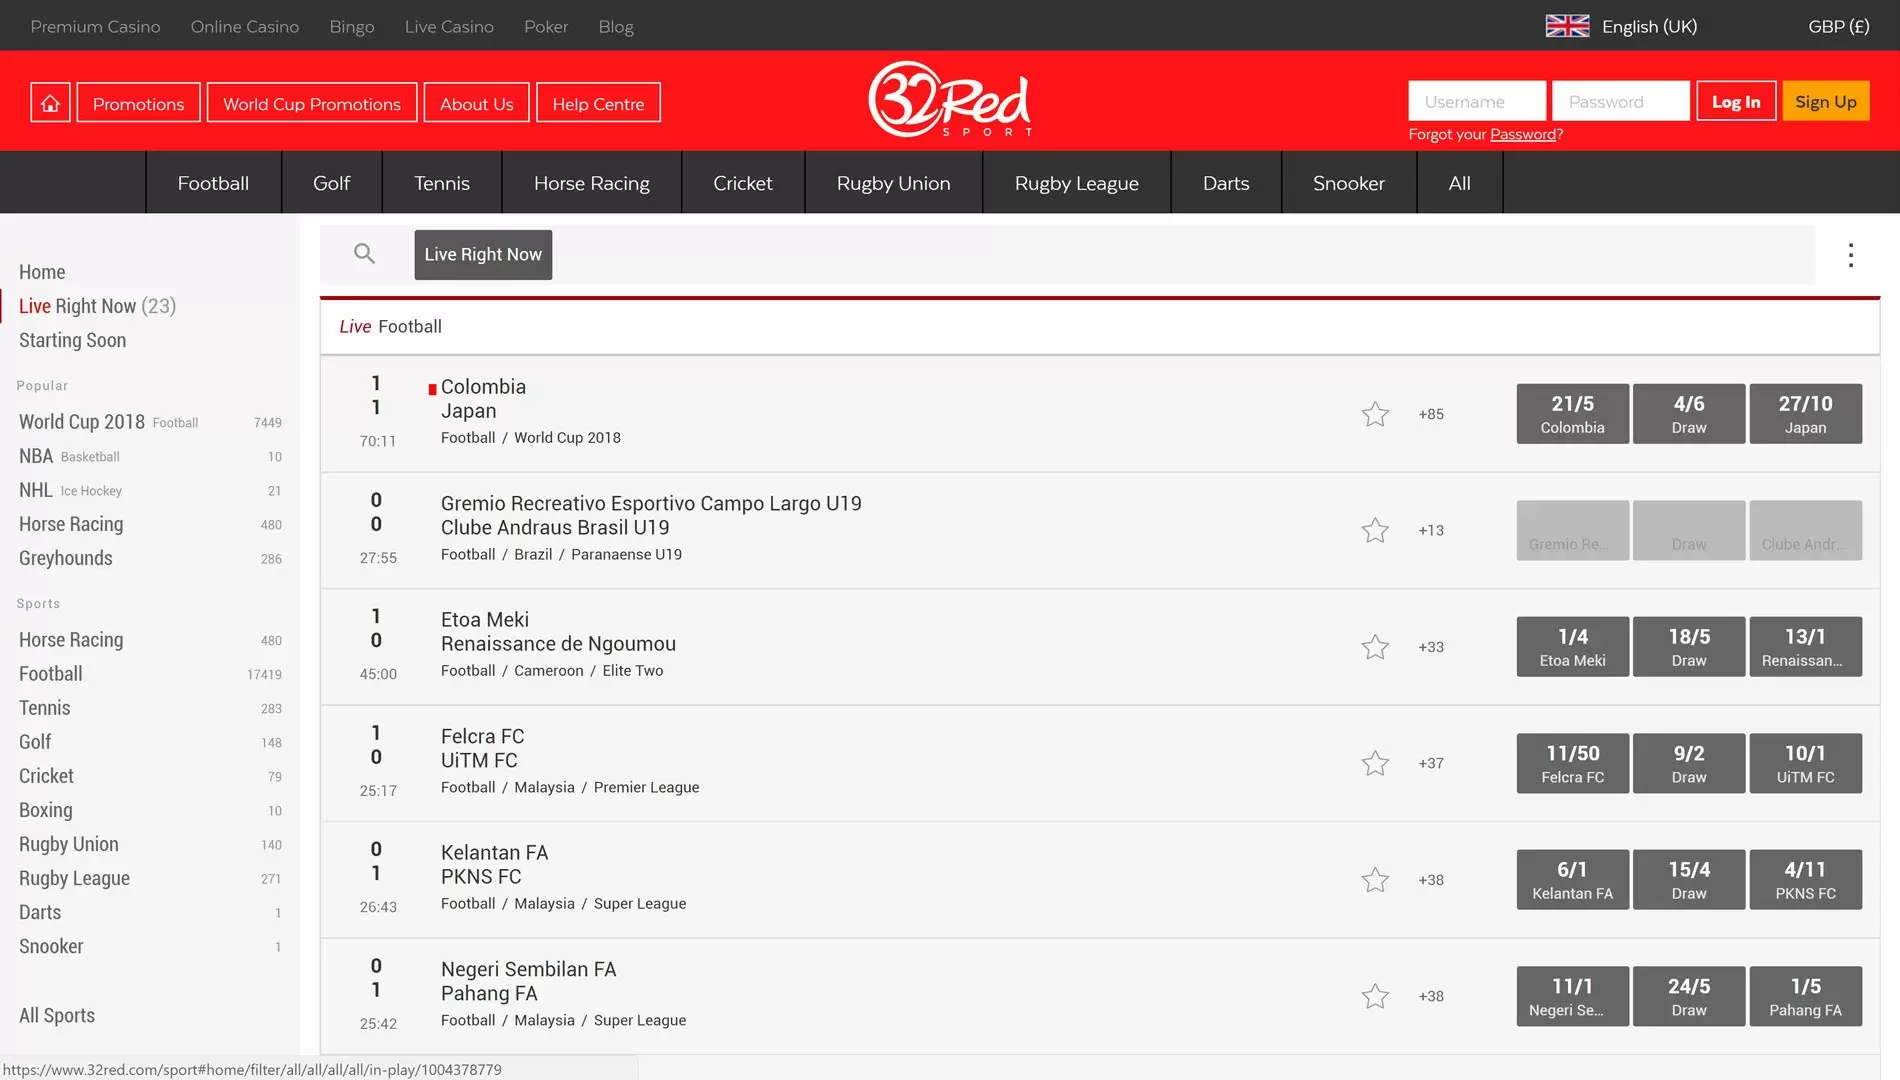Open World Cup Promotions
Image resolution: width=1900 pixels, height=1080 pixels.
point(312,103)
